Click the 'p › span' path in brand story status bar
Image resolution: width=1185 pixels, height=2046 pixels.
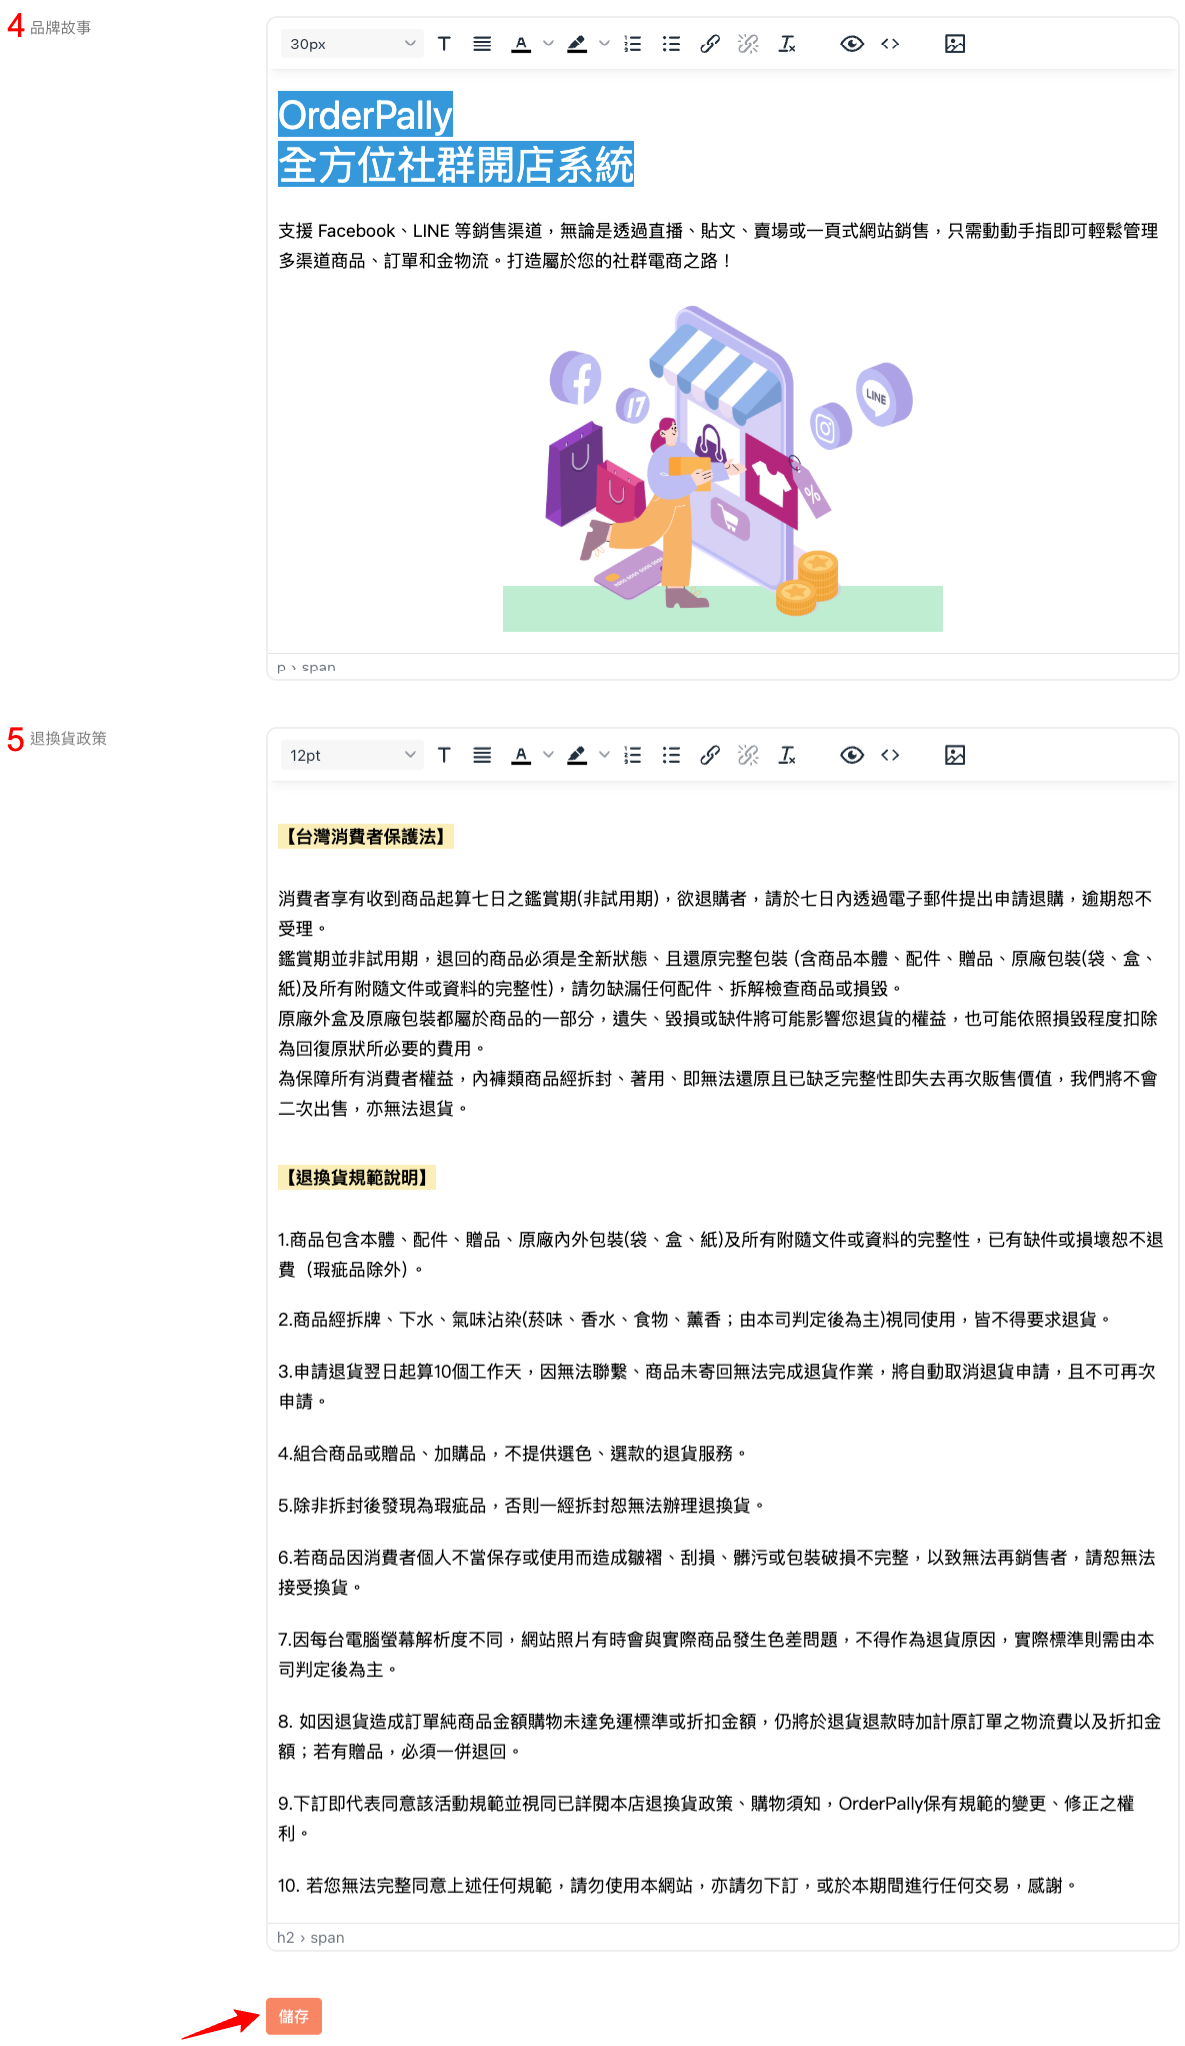306,667
